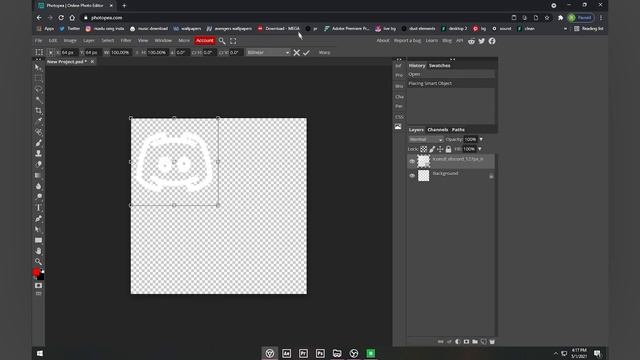Open the Filter menu
Viewport: 640px width, 360px height.
[x=126, y=41]
